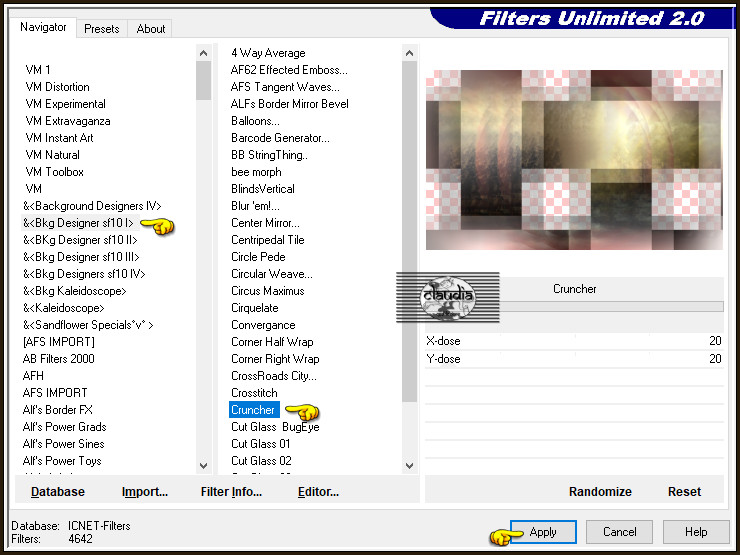Switch to the Presets tab
The width and height of the screenshot is (740, 555).
click(x=101, y=29)
